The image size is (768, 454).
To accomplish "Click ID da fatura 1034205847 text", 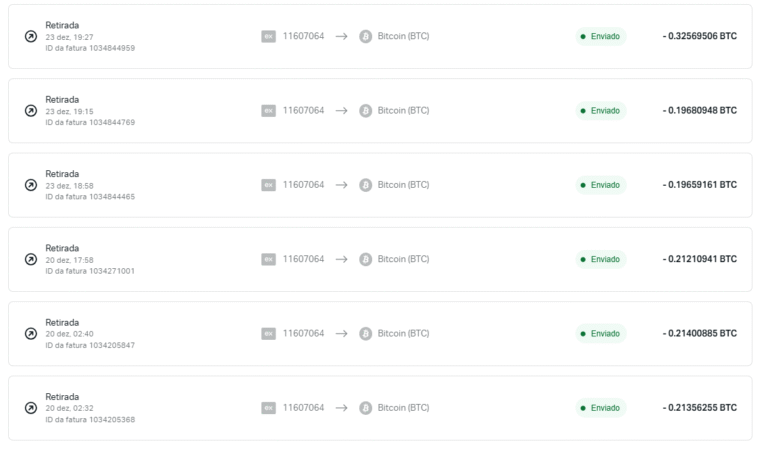I will [x=90, y=345].
